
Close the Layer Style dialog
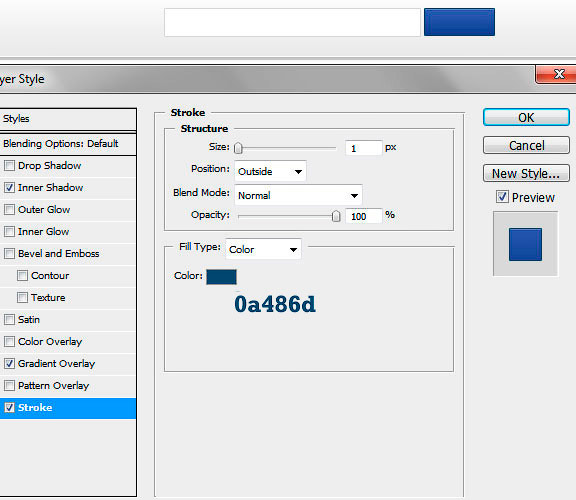click(557, 75)
